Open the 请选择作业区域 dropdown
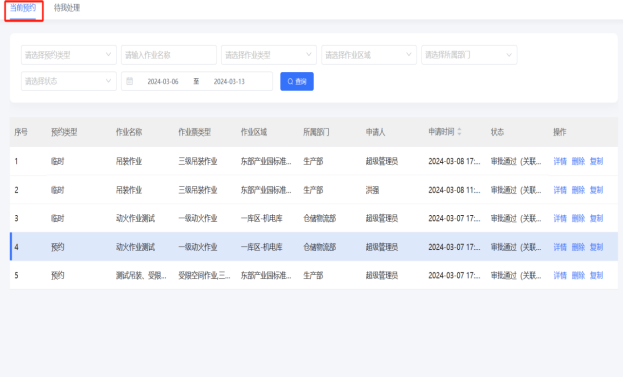The width and height of the screenshot is (623, 377). pyautogui.click(x=369, y=55)
